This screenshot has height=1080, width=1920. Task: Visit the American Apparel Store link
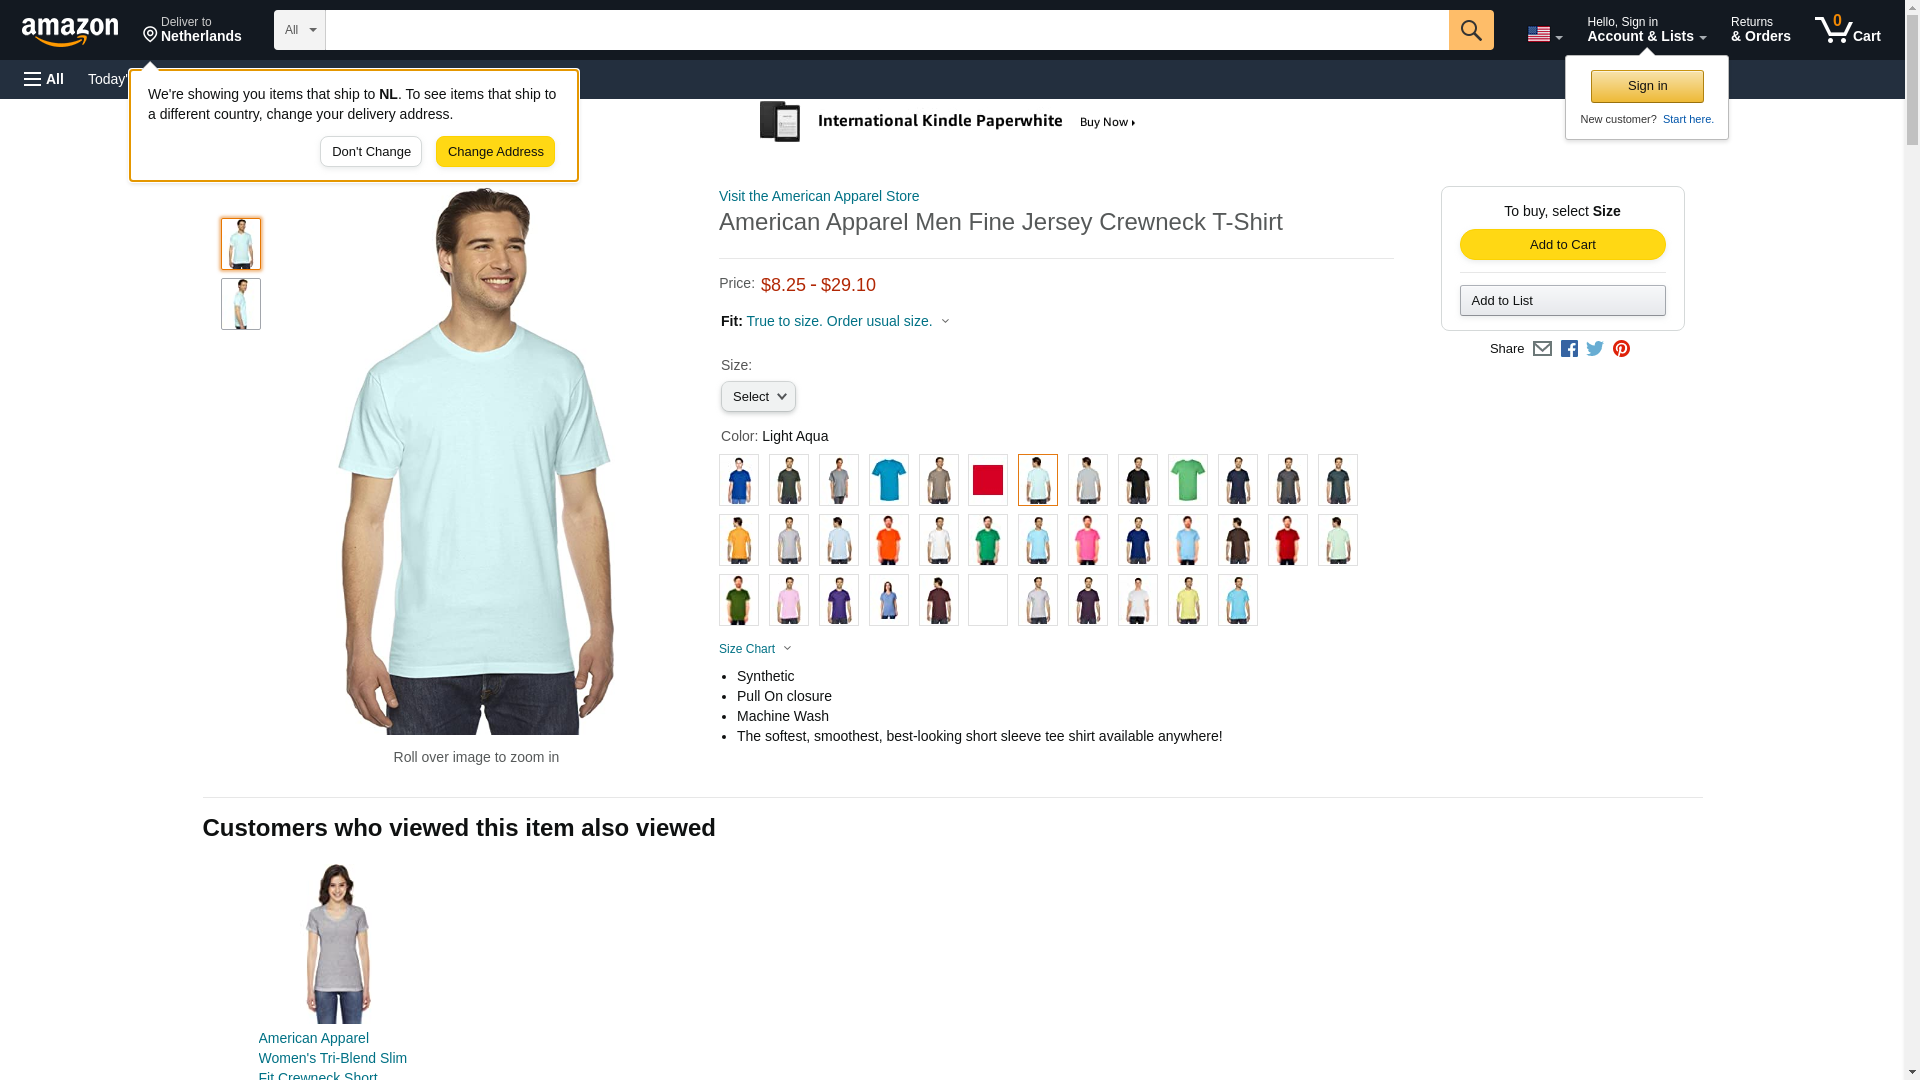pyautogui.click(x=819, y=196)
